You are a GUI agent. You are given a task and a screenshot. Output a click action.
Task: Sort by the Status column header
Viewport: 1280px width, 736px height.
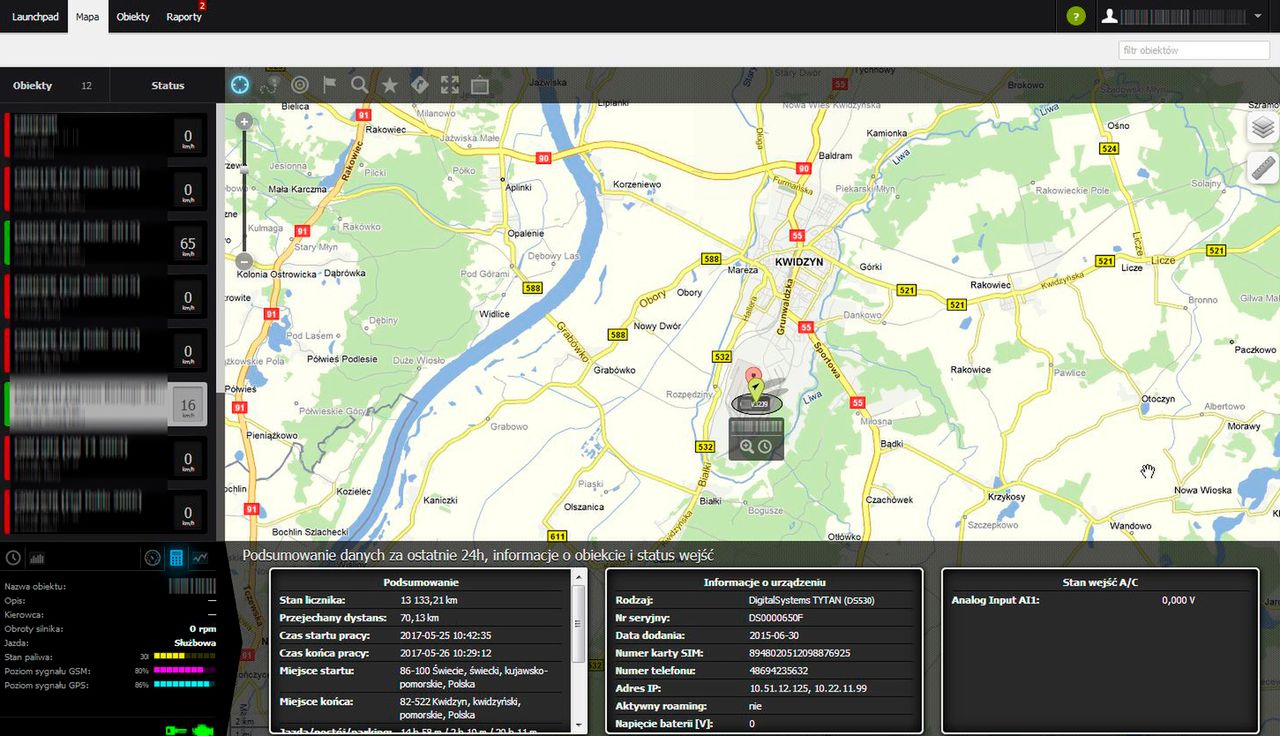point(168,85)
